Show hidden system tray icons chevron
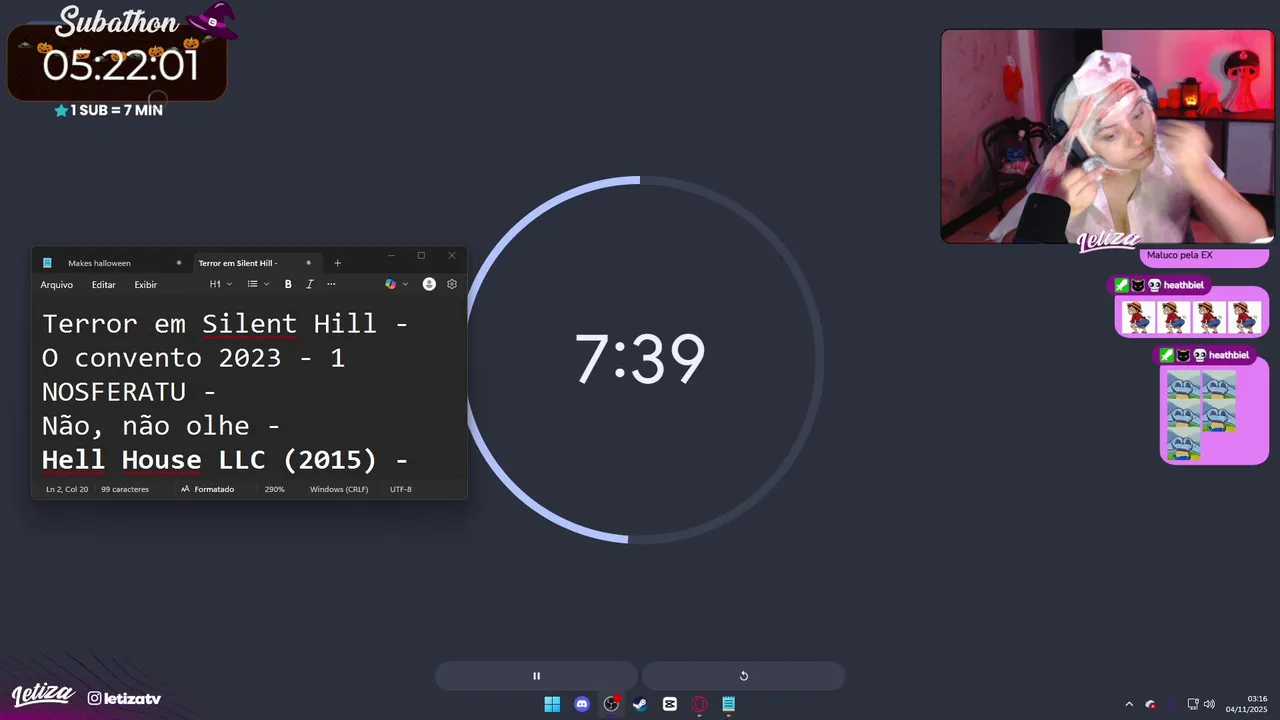Screen dimensions: 1280x720 (1129, 704)
